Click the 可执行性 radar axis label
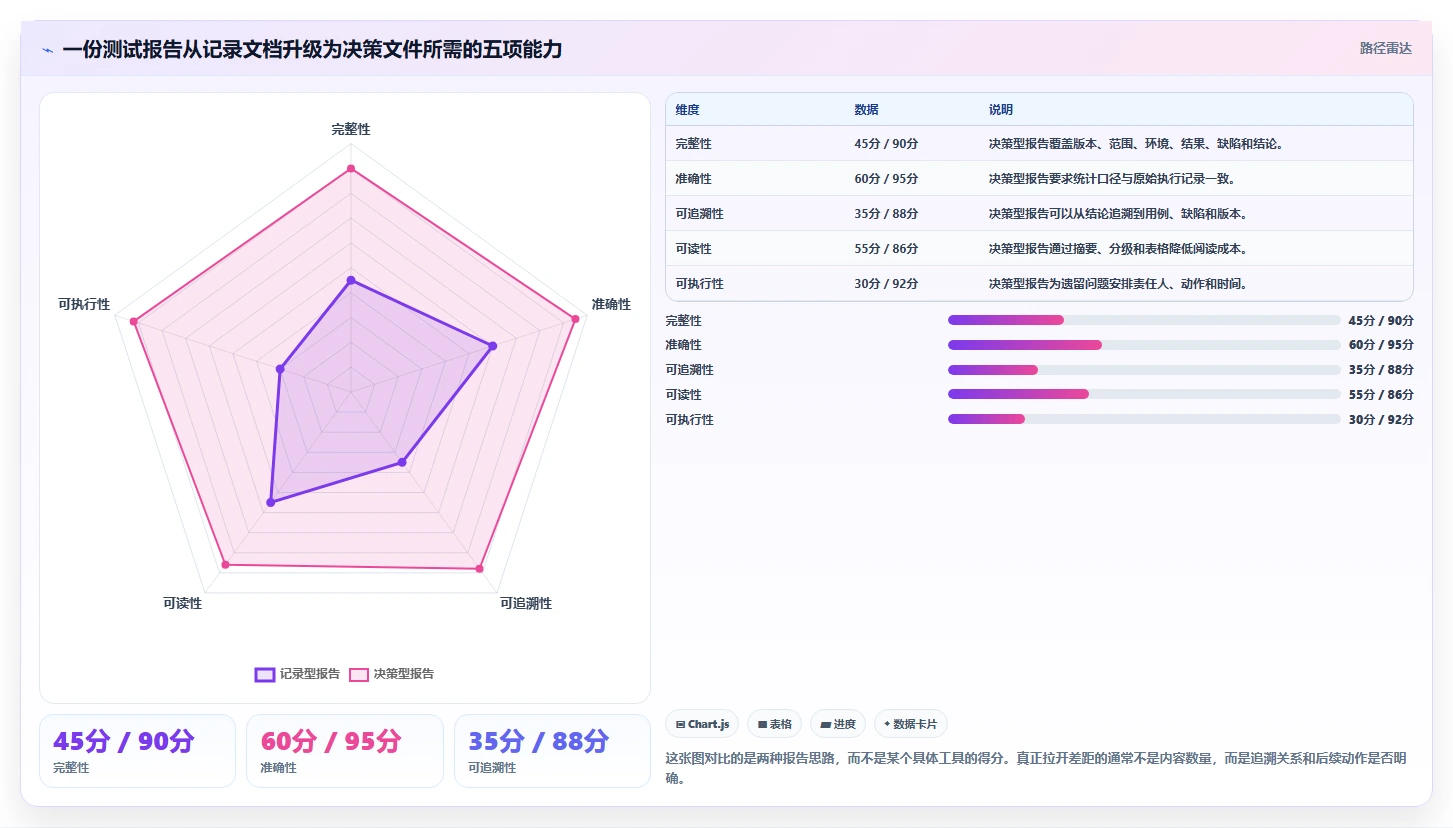Image resolution: width=1453 pixels, height=828 pixels. (84, 304)
